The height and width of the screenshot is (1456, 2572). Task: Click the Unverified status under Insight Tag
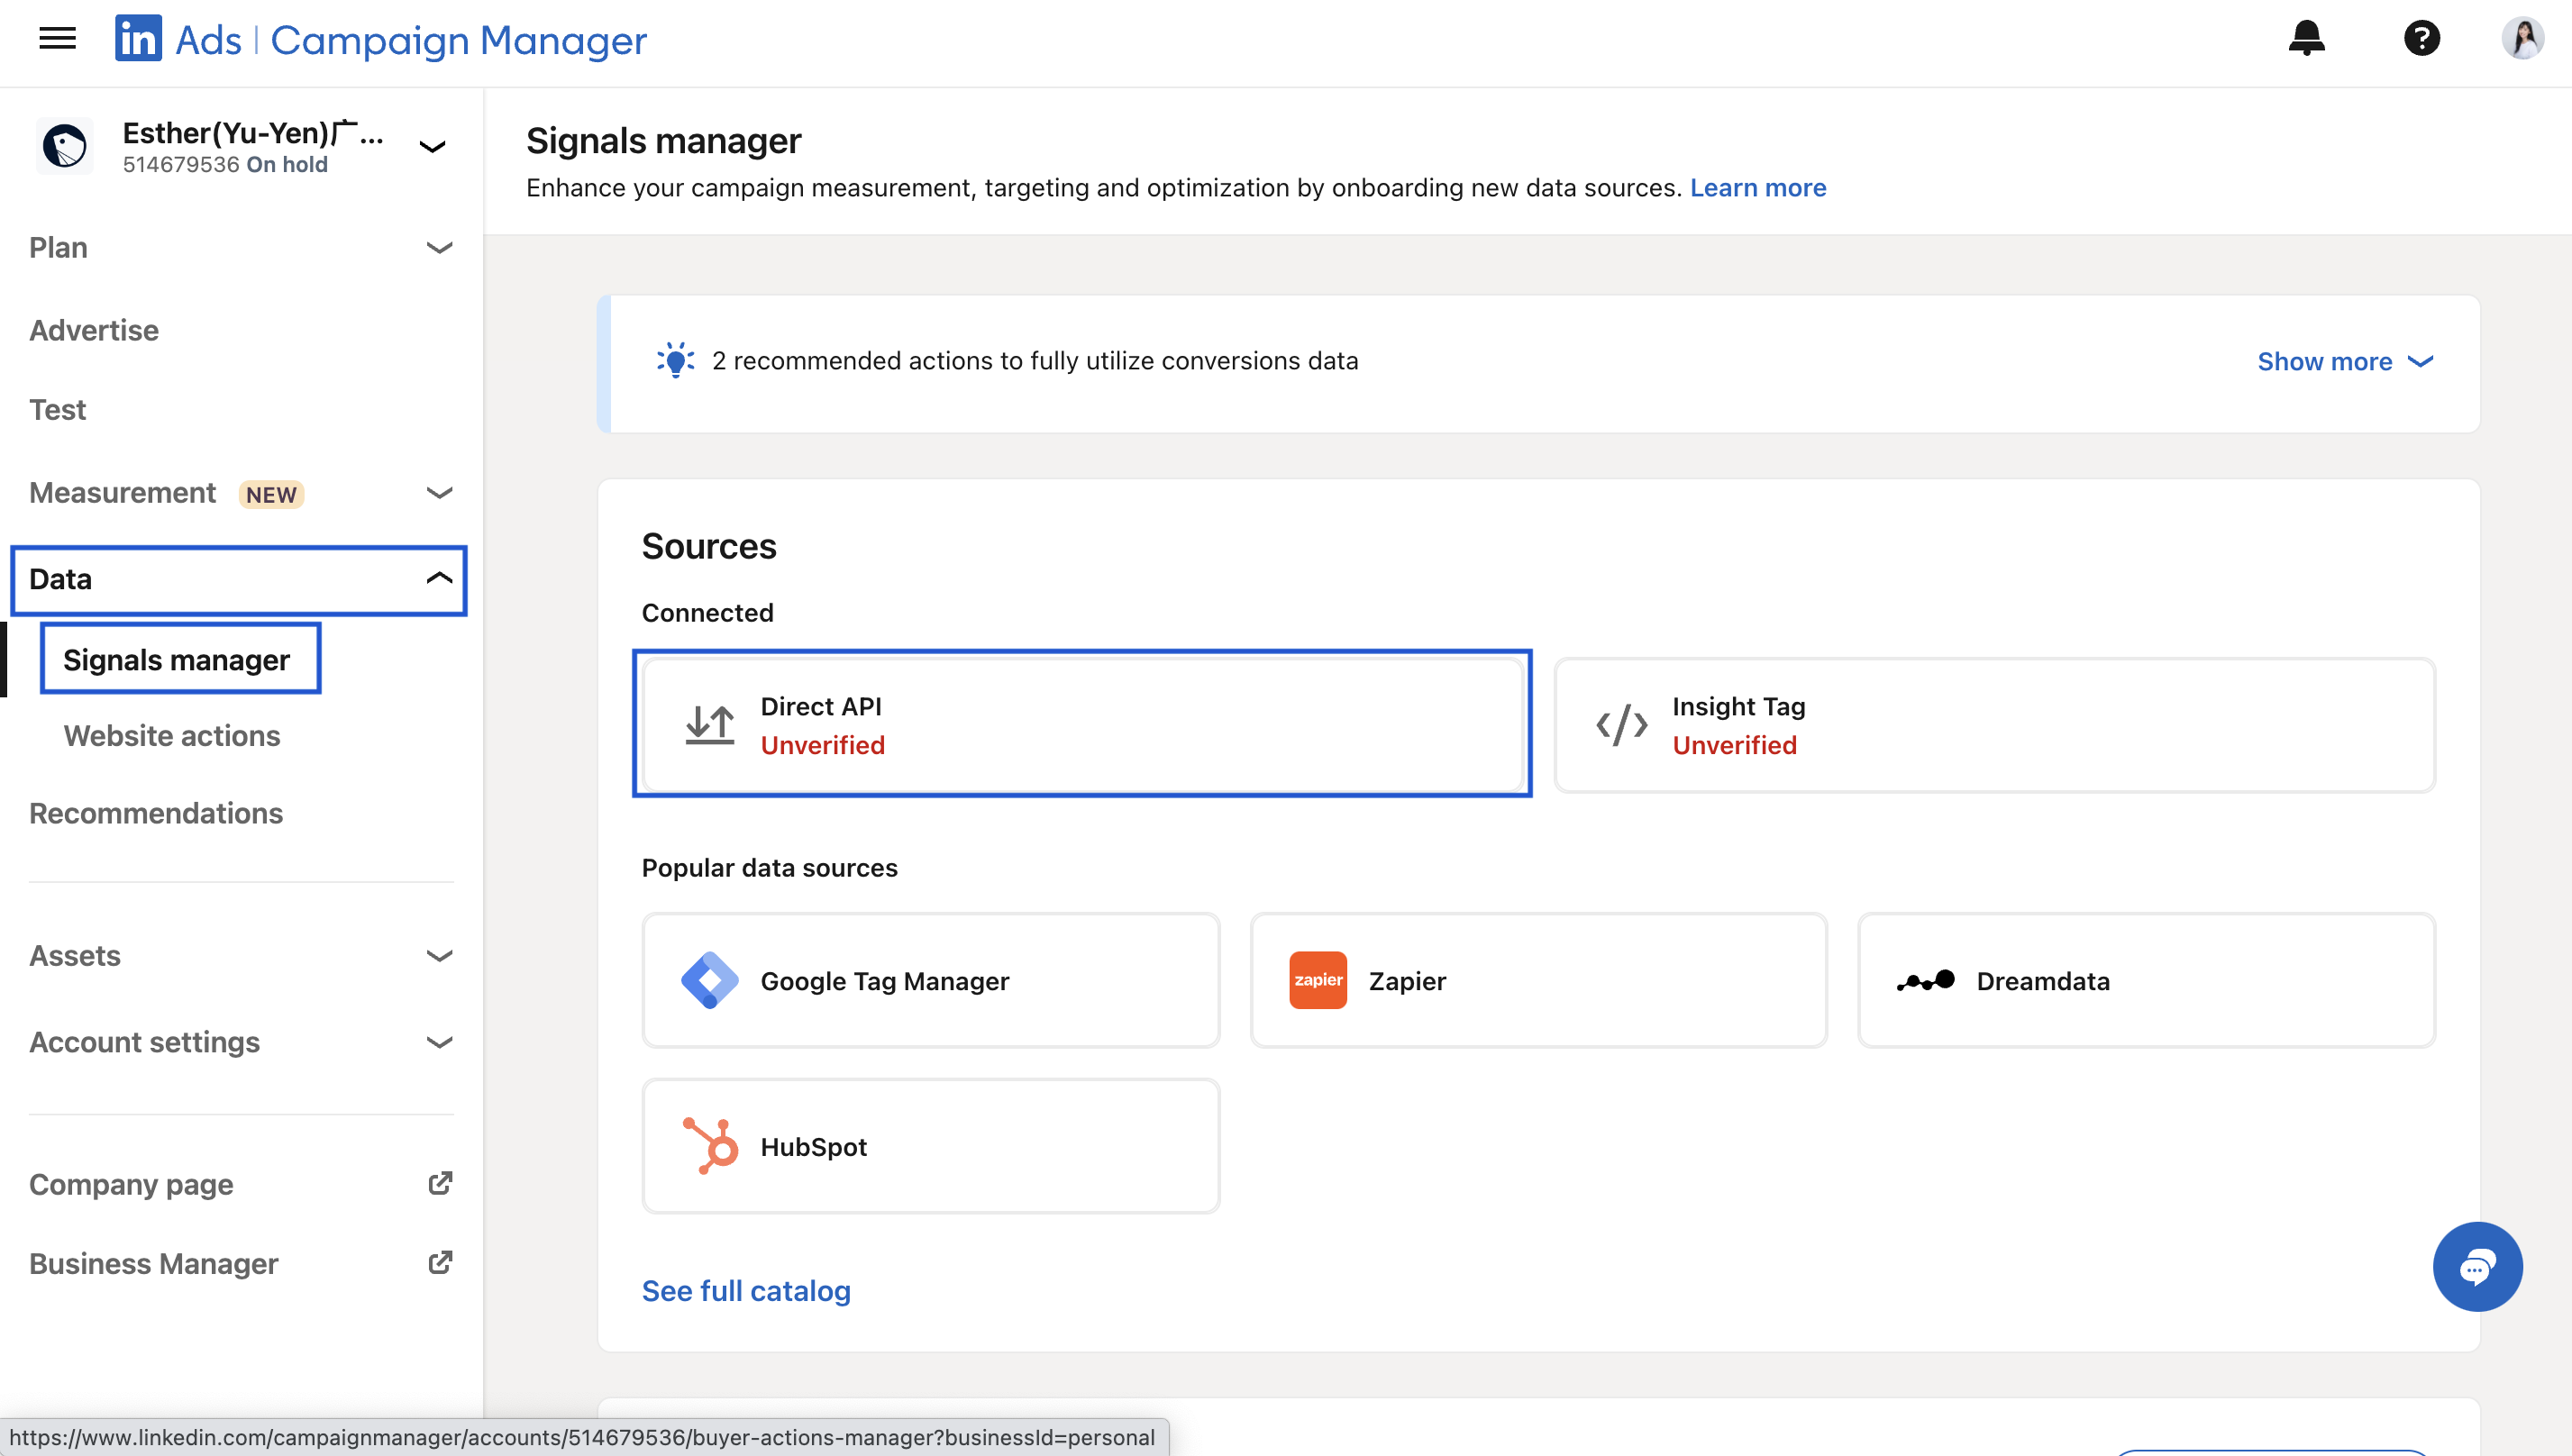1734,745
